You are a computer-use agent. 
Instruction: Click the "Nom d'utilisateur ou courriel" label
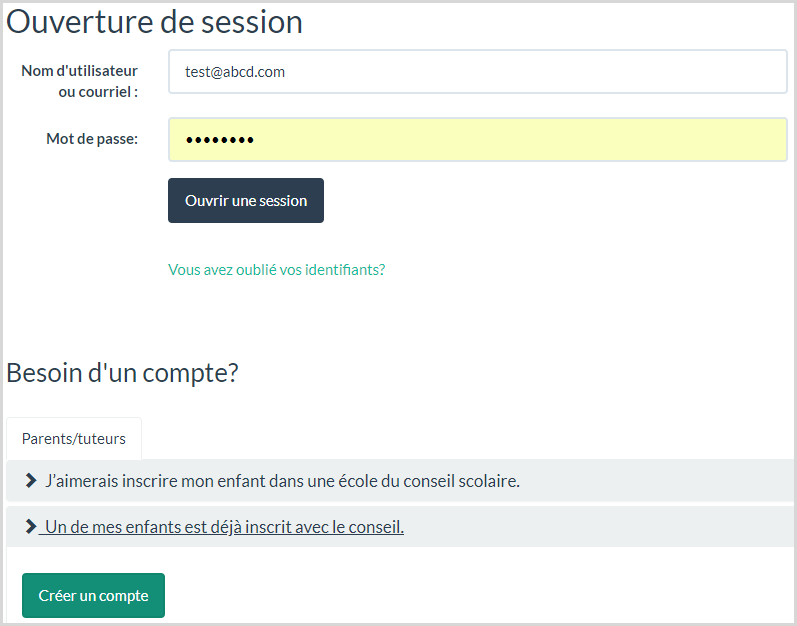pyautogui.click(x=80, y=81)
